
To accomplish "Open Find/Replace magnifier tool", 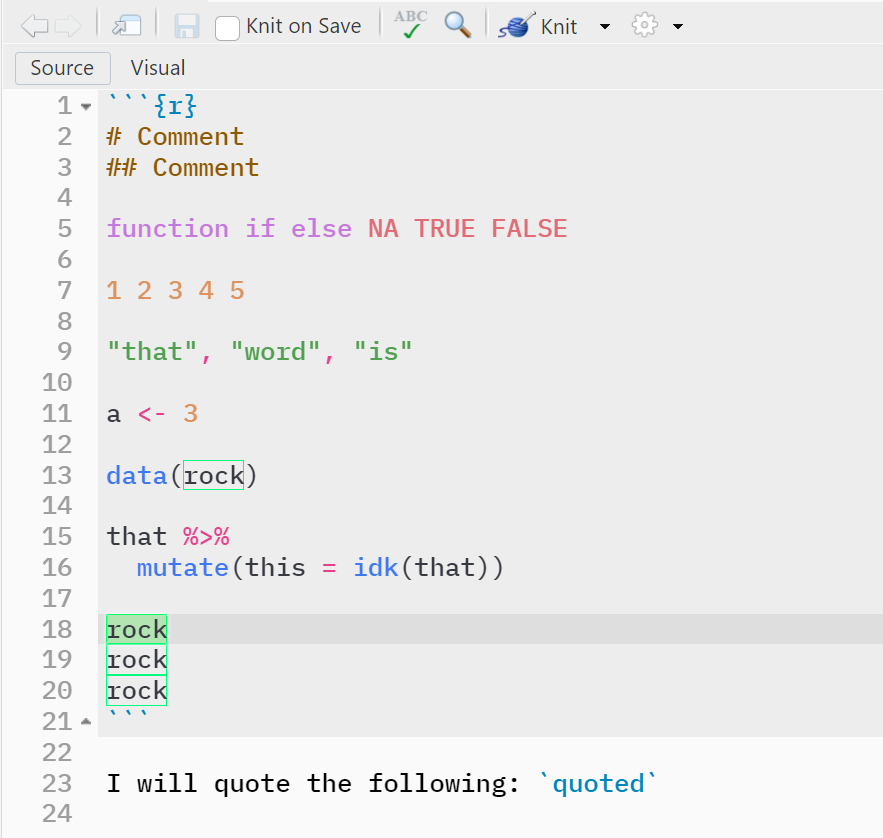I will [457, 25].
